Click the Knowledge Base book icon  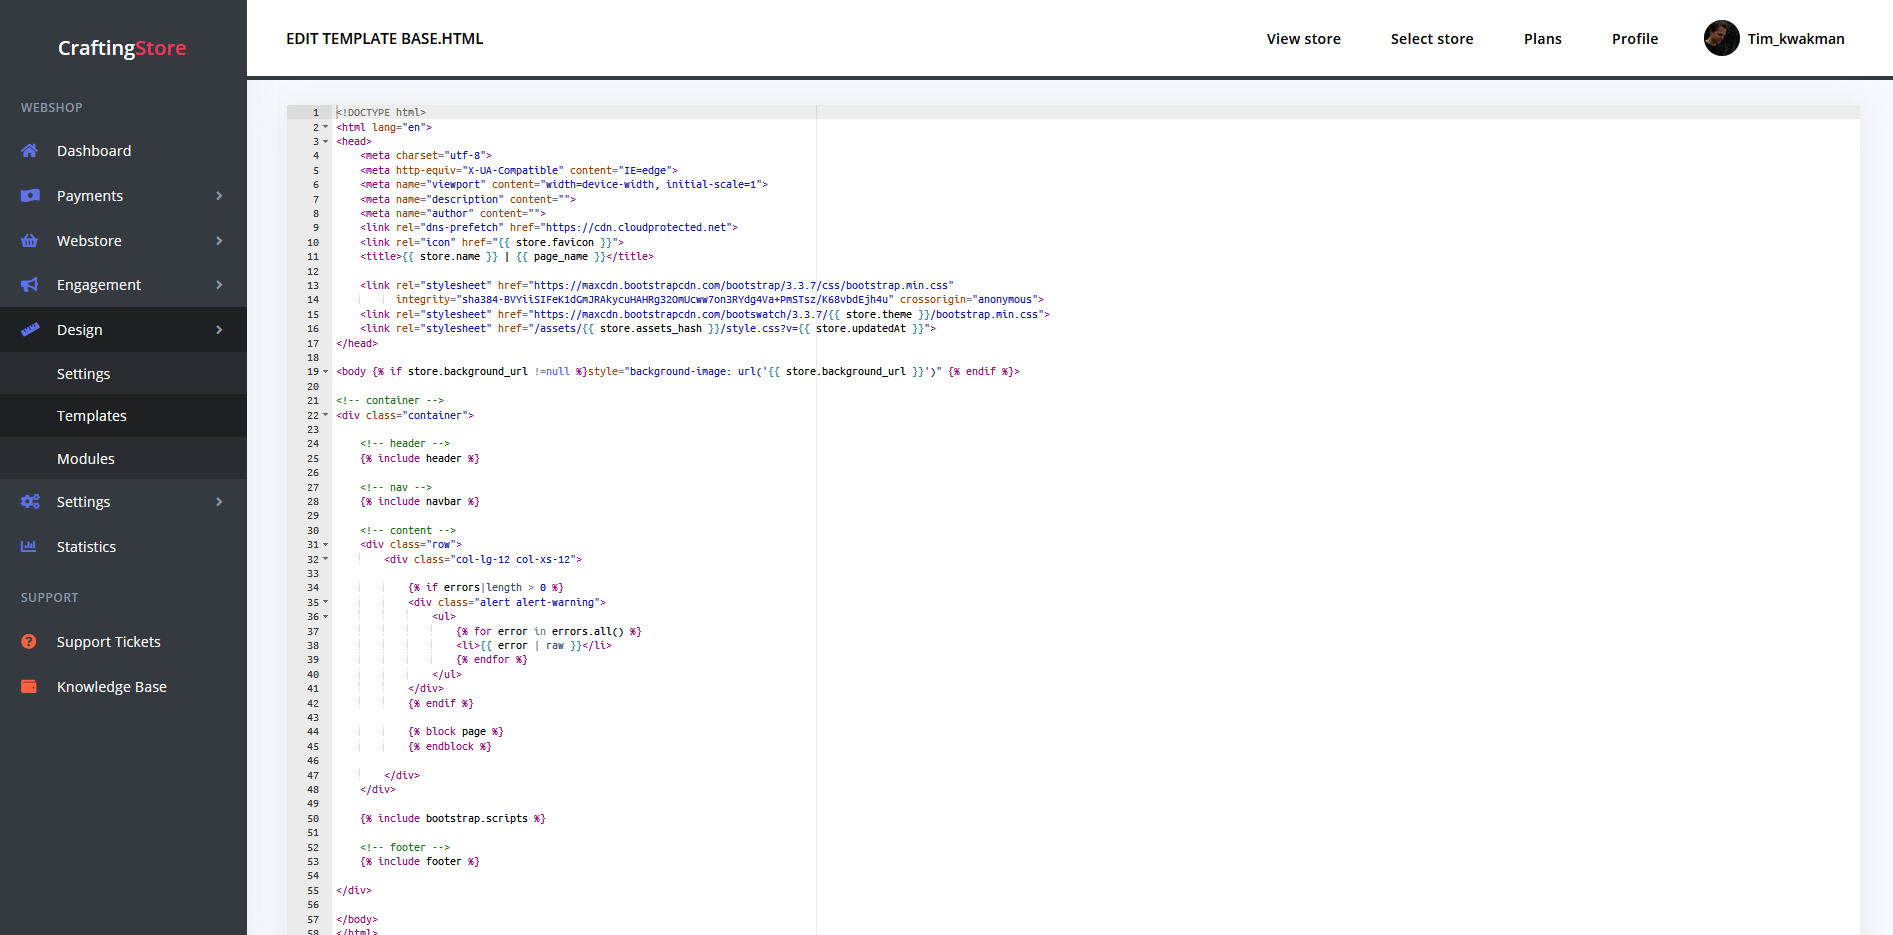click(29, 687)
